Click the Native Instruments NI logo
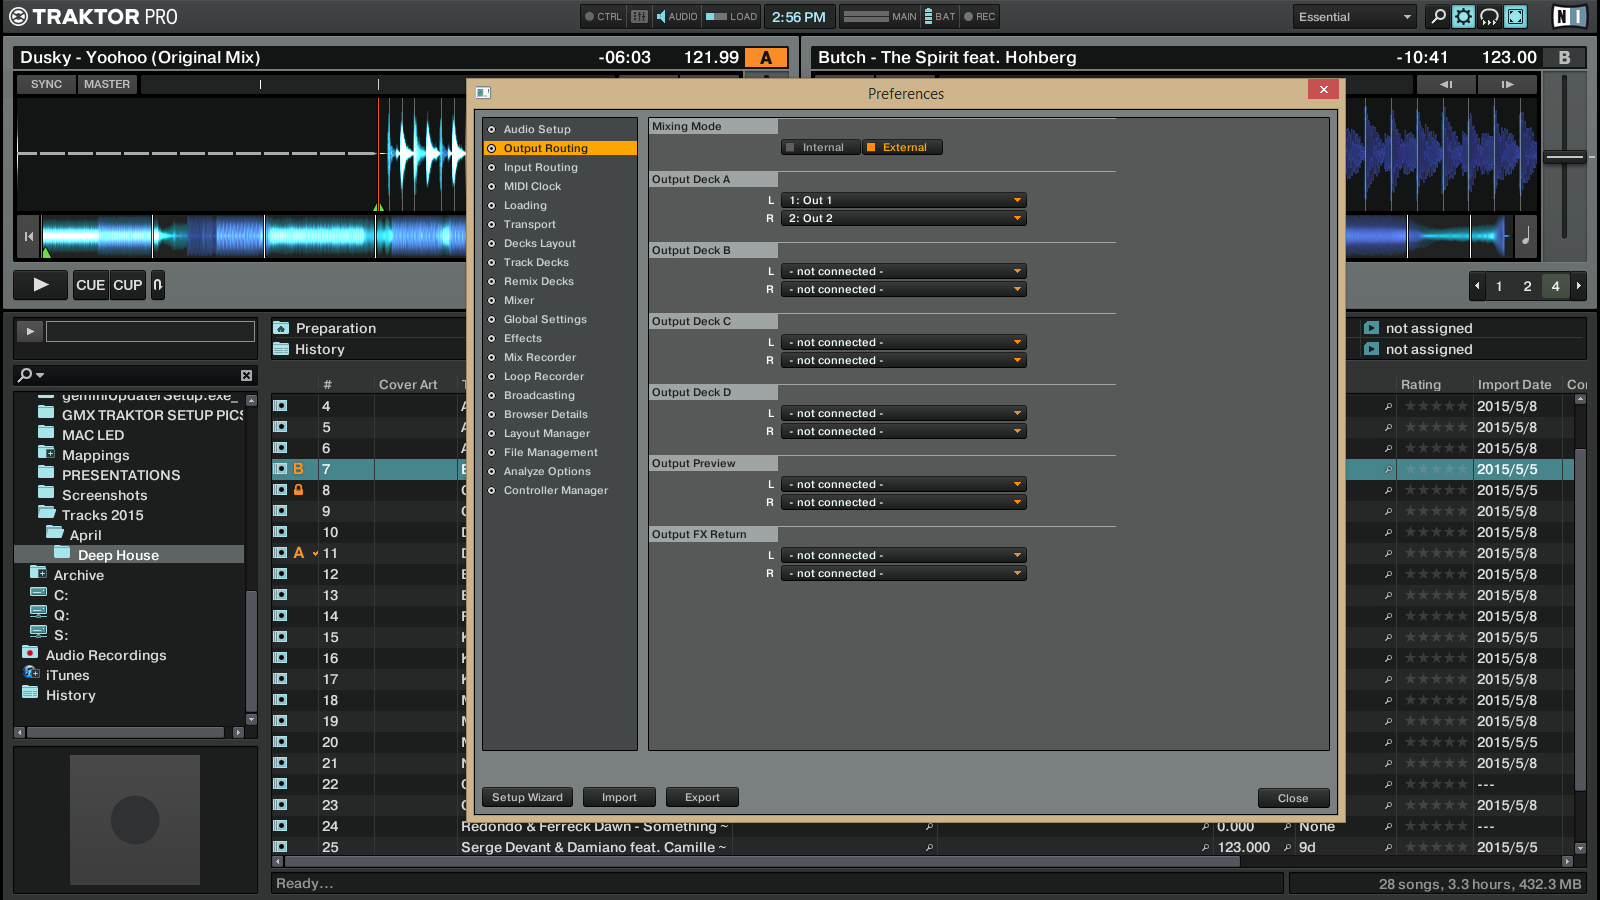This screenshot has width=1600, height=900. [x=1569, y=16]
